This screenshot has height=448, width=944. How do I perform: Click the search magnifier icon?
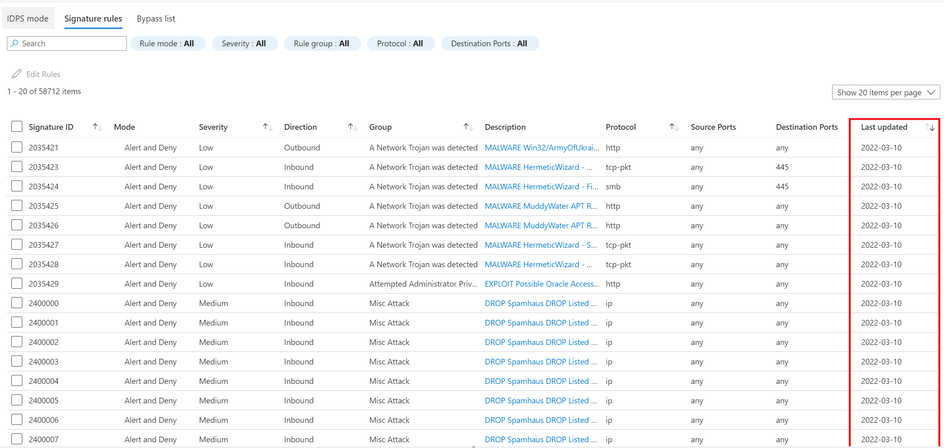tap(14, 43)
